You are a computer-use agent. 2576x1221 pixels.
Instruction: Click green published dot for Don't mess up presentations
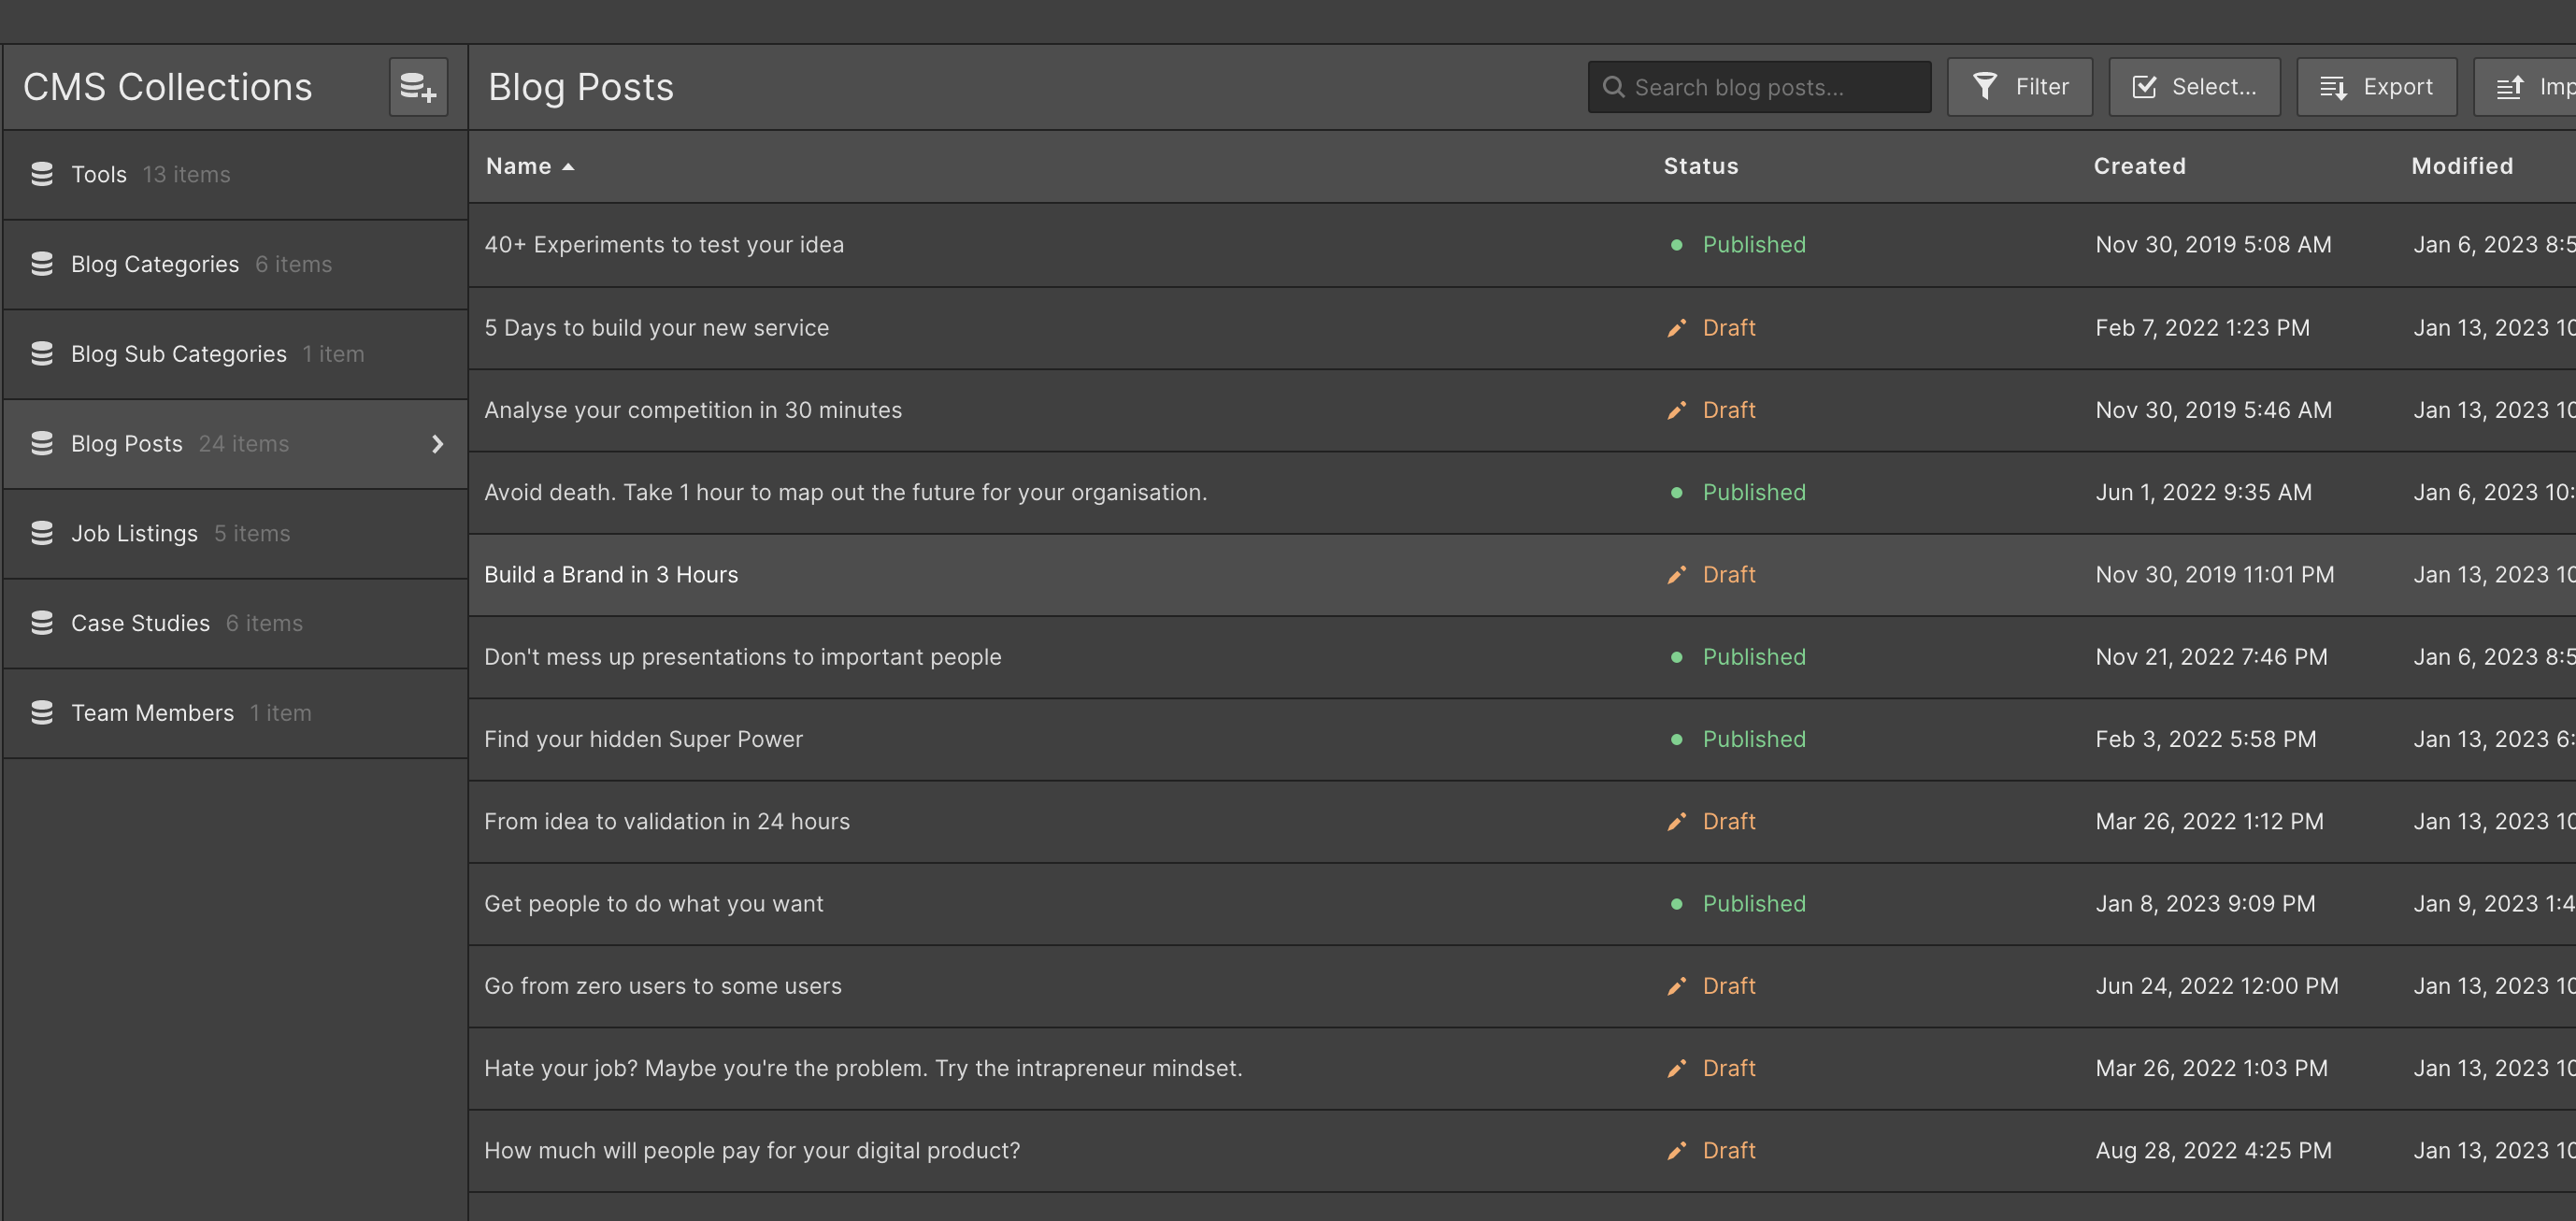click(x=1677, y=657)
